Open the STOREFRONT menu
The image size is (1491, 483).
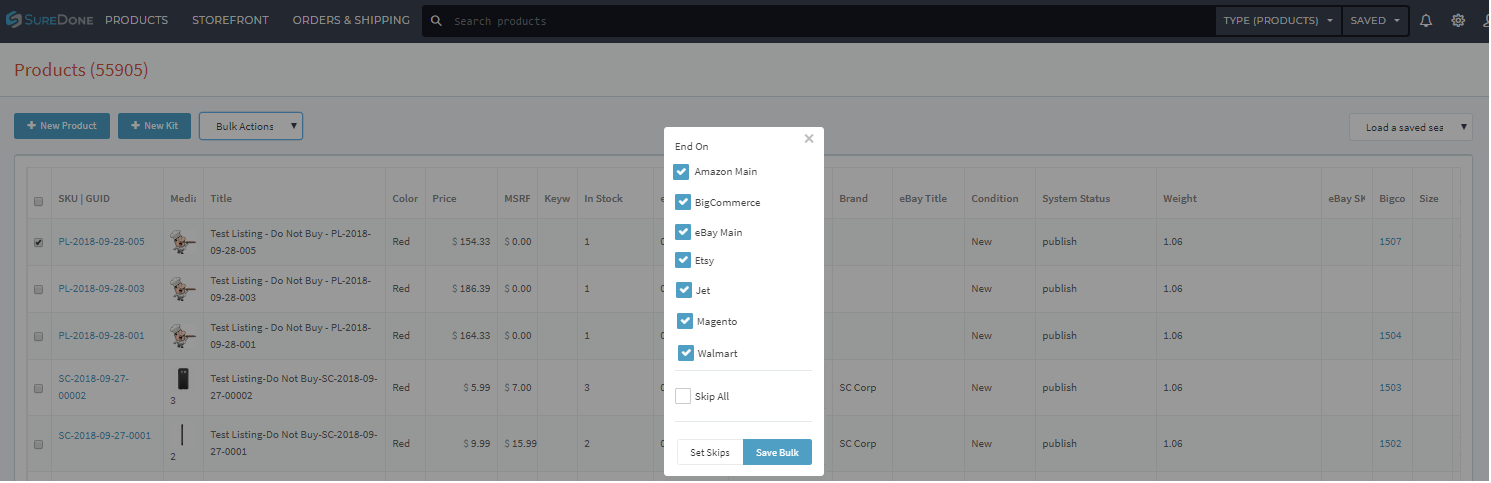(x=230, y=20)
